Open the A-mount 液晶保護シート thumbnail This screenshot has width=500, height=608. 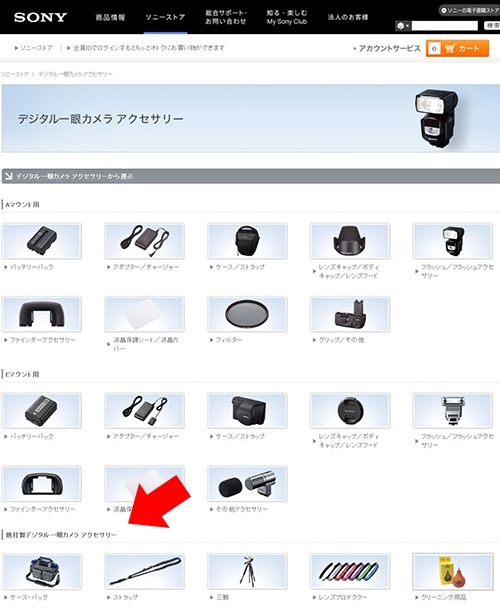tap(144, 314)
